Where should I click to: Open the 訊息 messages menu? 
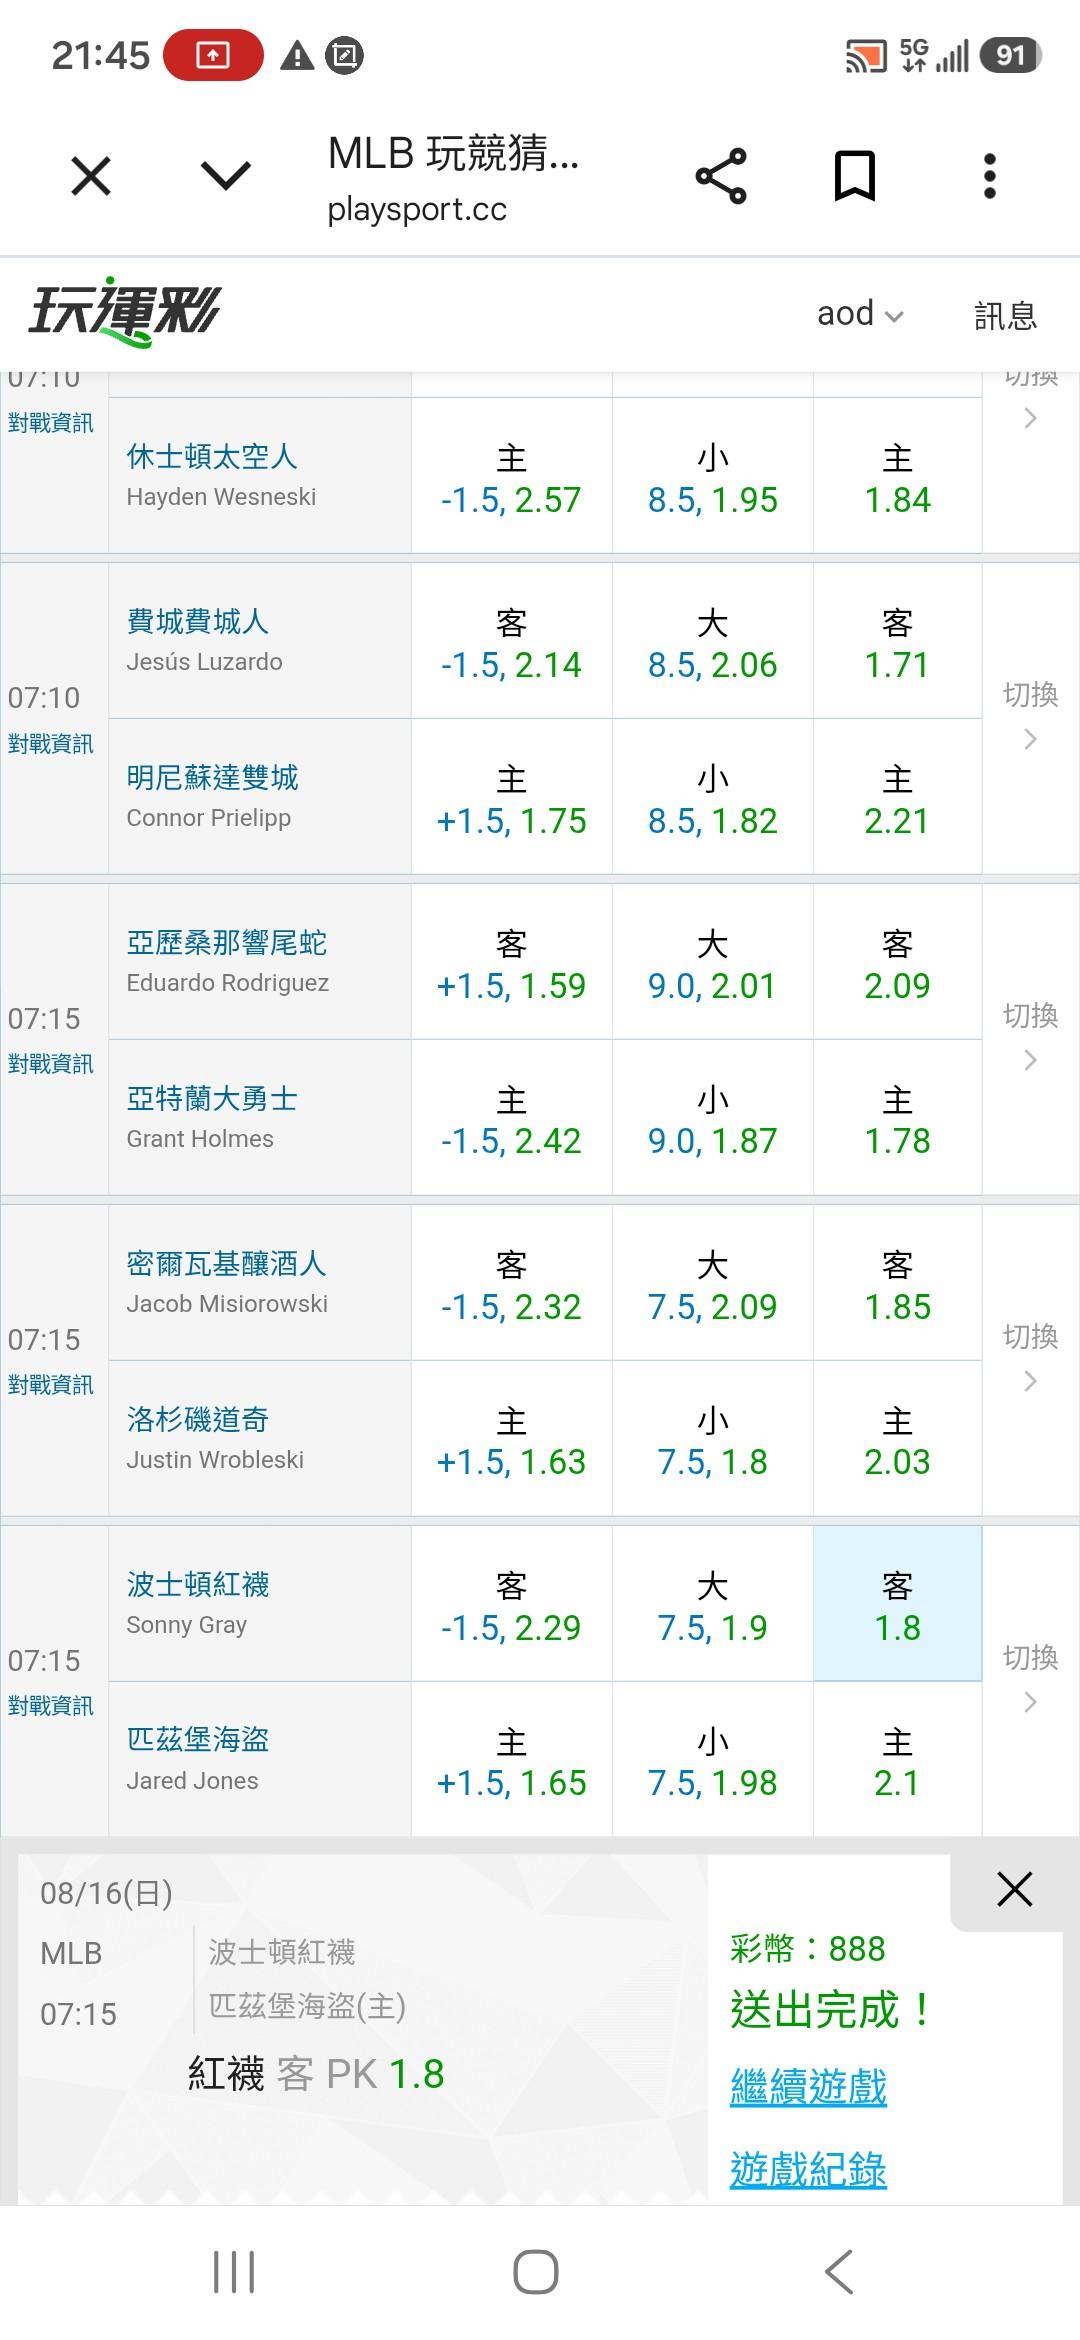click(1005, 315)
